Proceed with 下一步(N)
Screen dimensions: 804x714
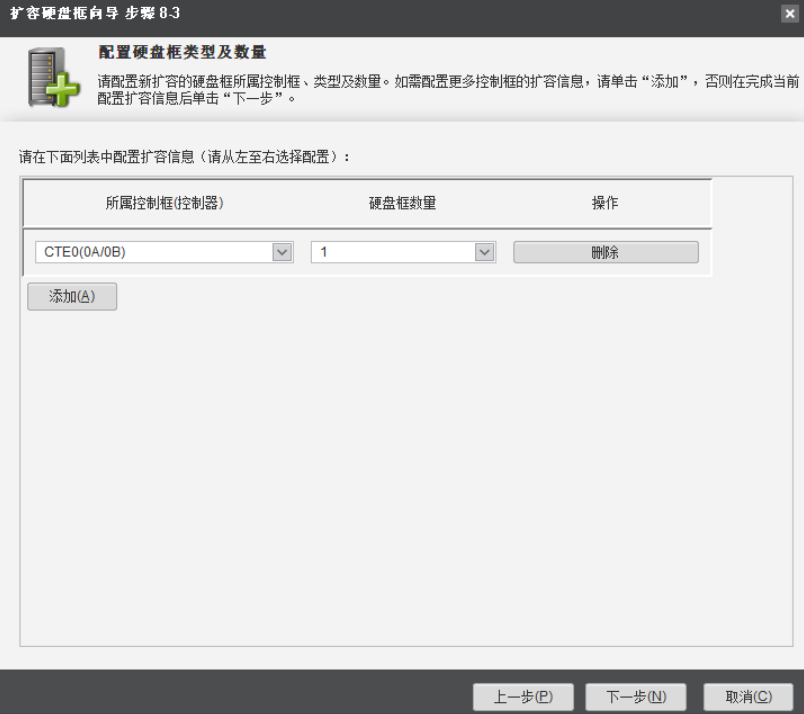point(636,697)
